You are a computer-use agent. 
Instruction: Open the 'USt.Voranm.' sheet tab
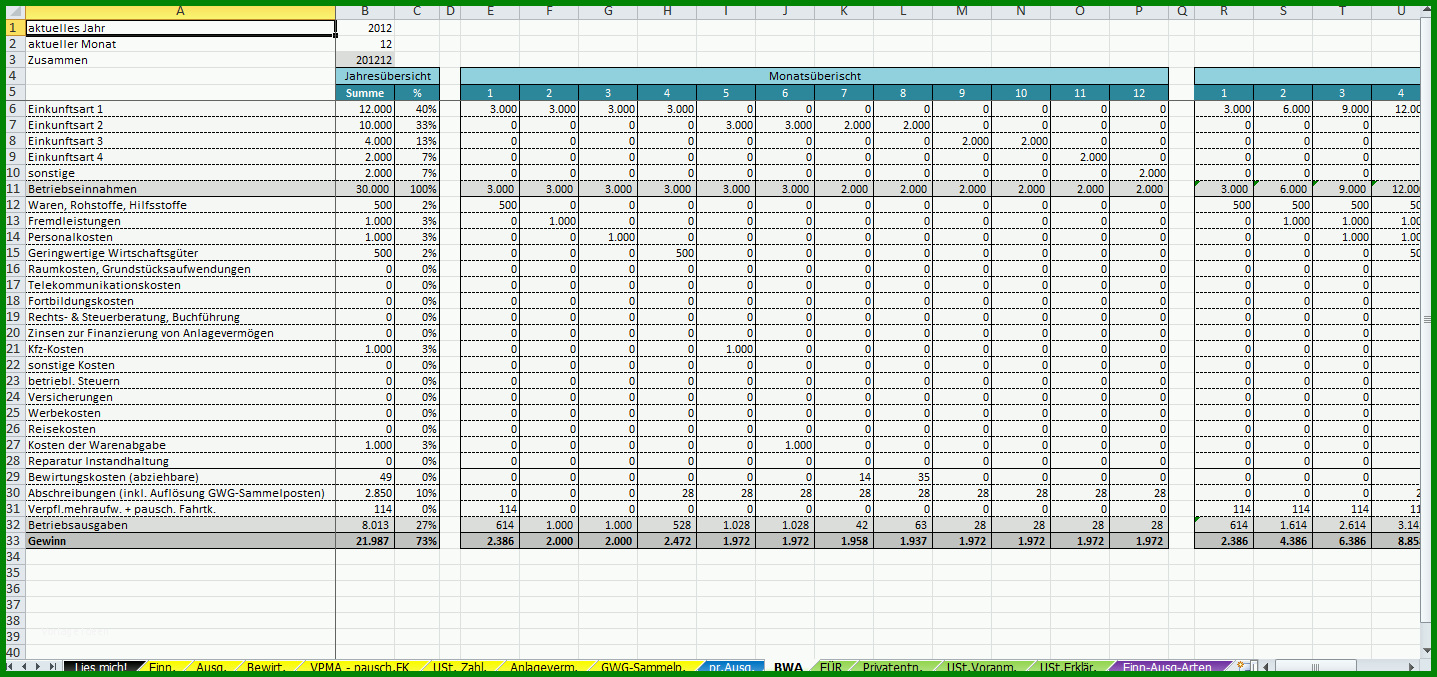point(982,667)
